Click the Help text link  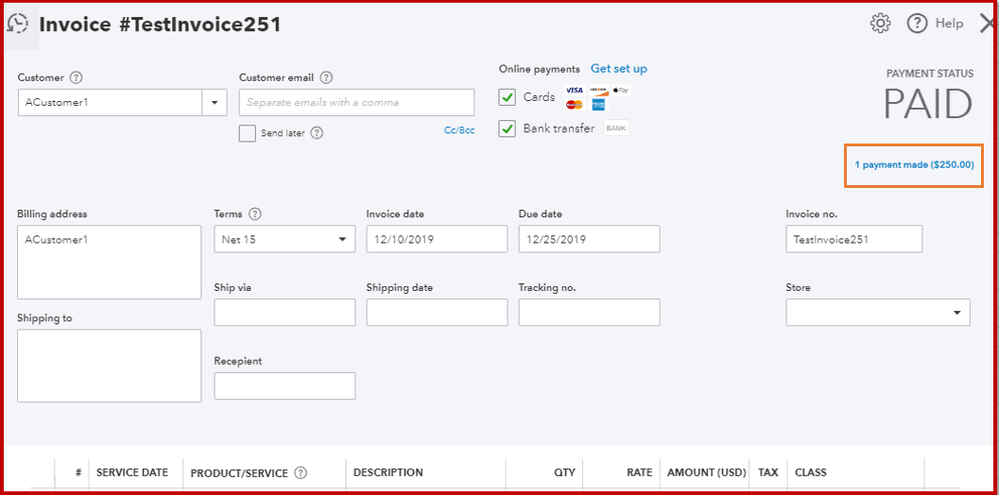coord(949,24)
